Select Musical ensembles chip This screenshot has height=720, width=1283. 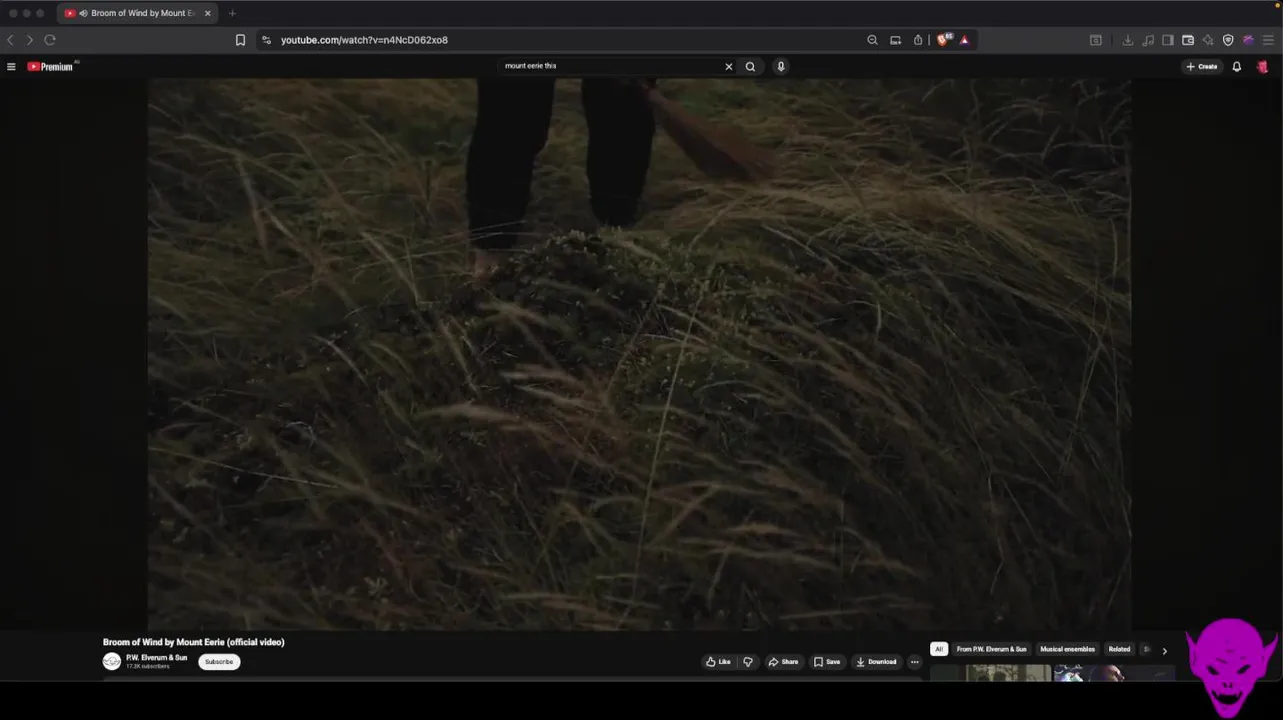[x=1067, y=649]
